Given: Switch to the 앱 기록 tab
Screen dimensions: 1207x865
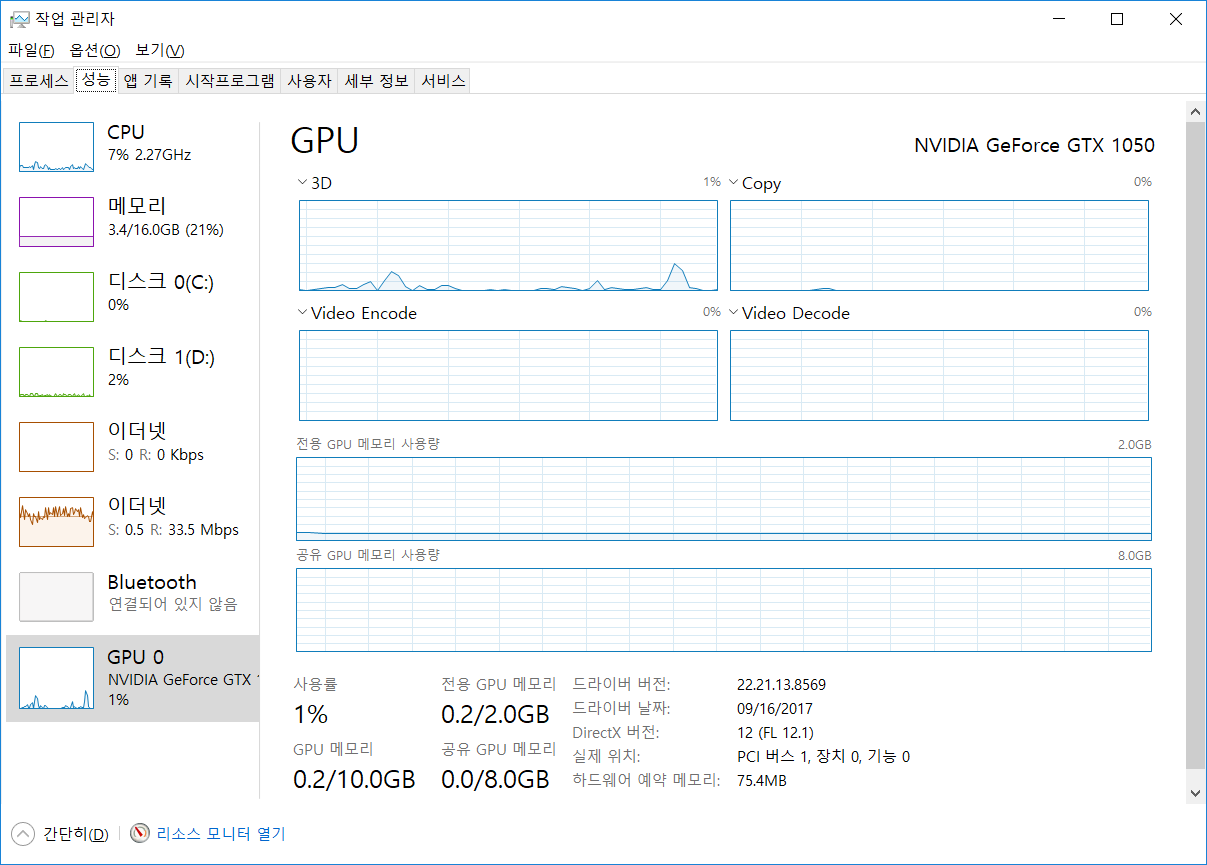Looking at the screenshot, I should click(x=148, y=81).
